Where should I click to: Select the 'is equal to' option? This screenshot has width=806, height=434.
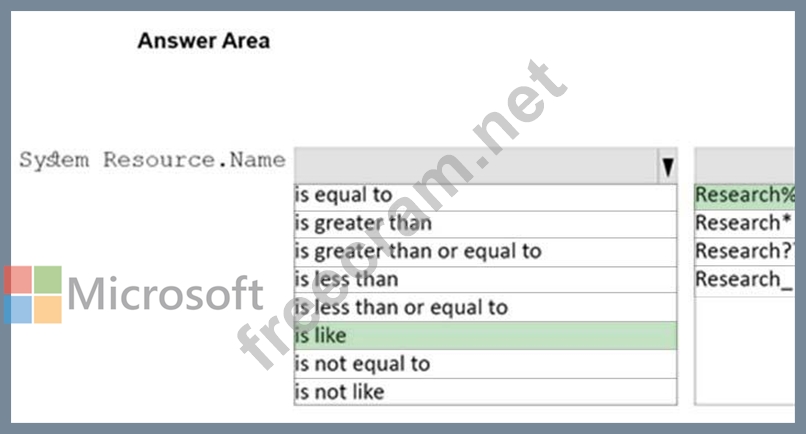click(x=485, y=197)
